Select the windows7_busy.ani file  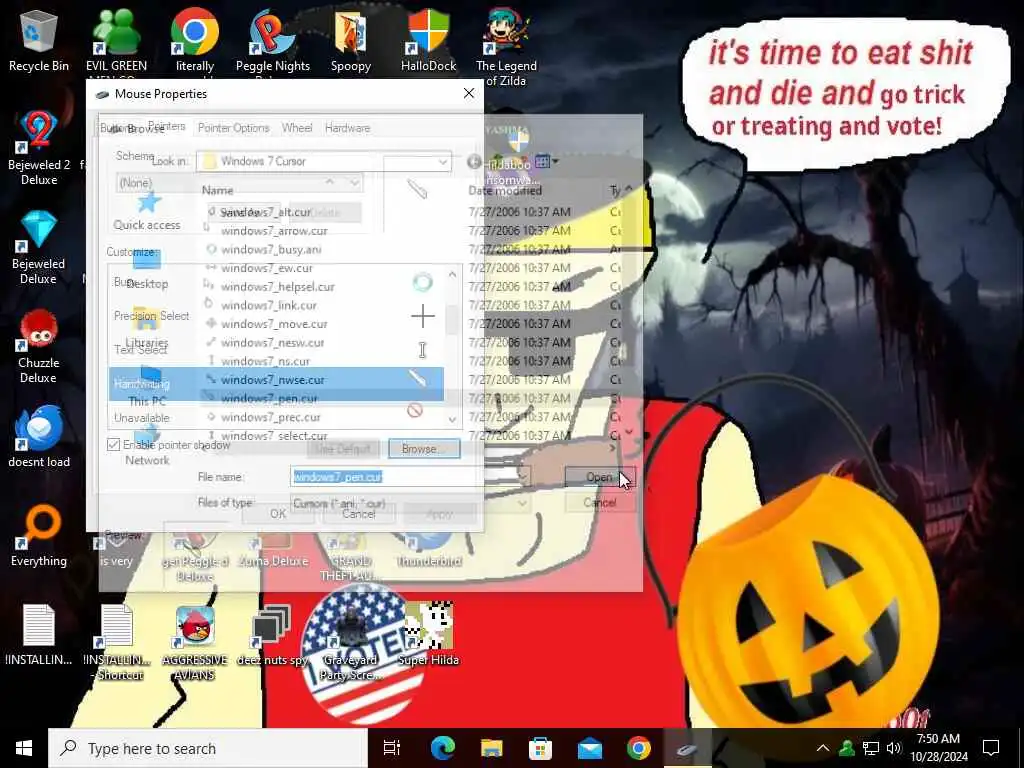(x=271, y=249)
